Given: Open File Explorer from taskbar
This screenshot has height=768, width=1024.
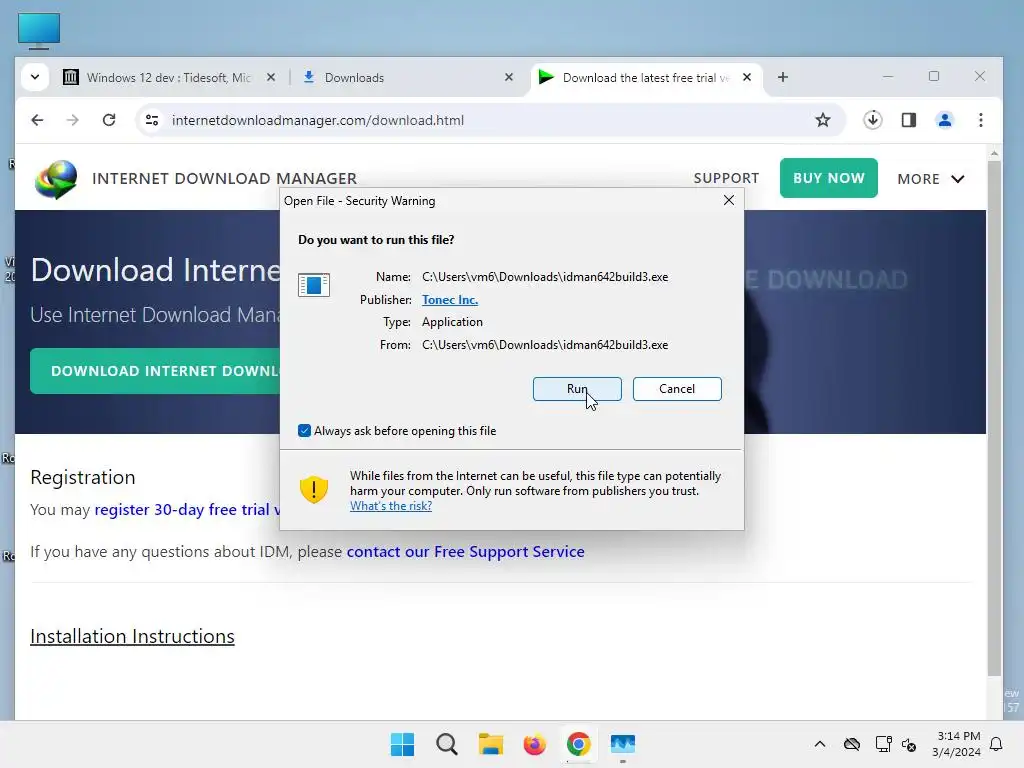Looking at the screenshot, I should pos(490,744).
